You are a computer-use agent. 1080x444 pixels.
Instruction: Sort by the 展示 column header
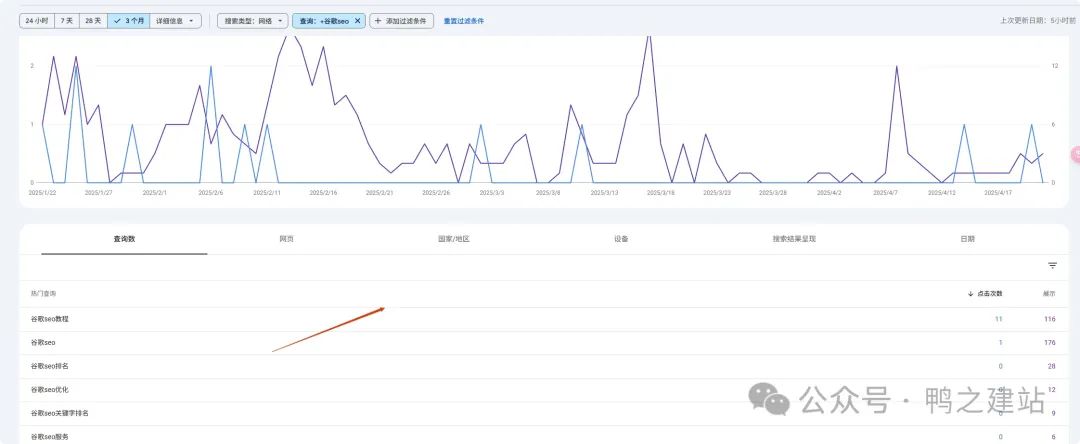[x=1049, y=293]
